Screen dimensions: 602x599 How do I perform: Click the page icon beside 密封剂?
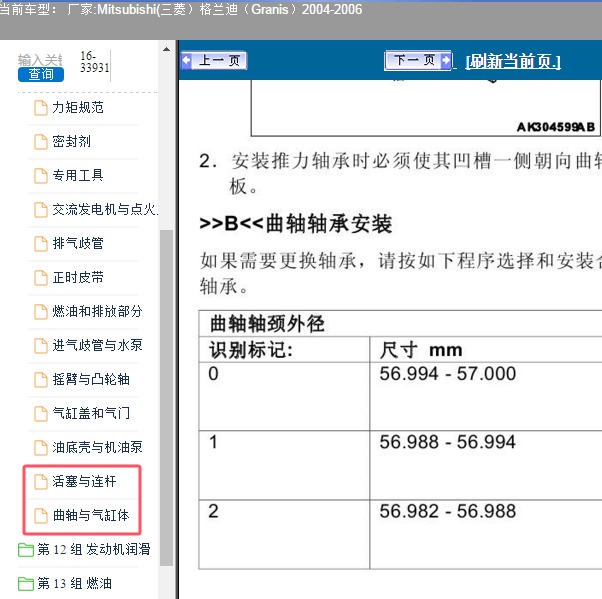pos(41,141)
